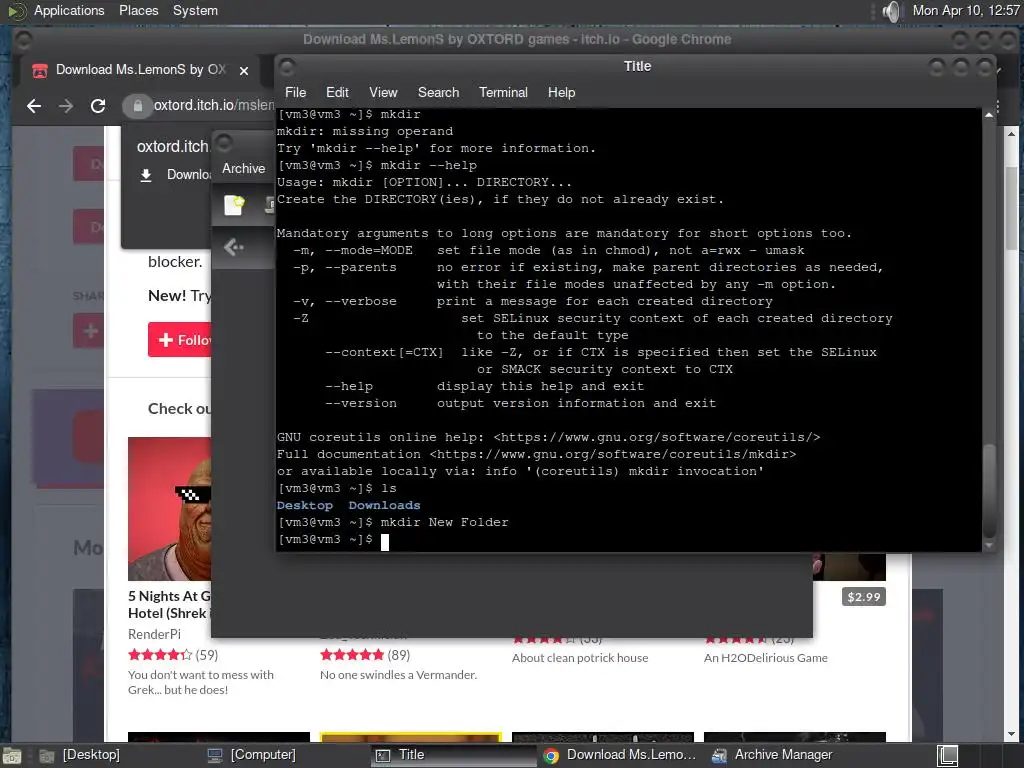Open the System menu in top panel
Image resolution: width=1024 pixels, height=768 pixels.
tap(195, 10)
